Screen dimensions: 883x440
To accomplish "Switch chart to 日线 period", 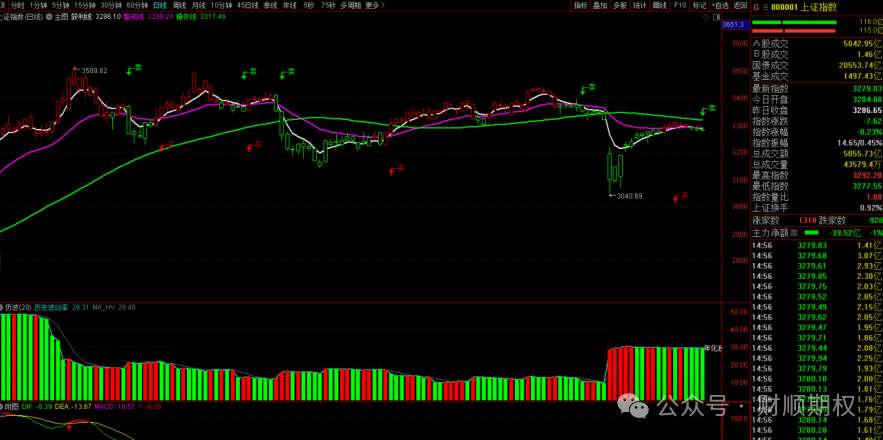I will tap(160, 5).
